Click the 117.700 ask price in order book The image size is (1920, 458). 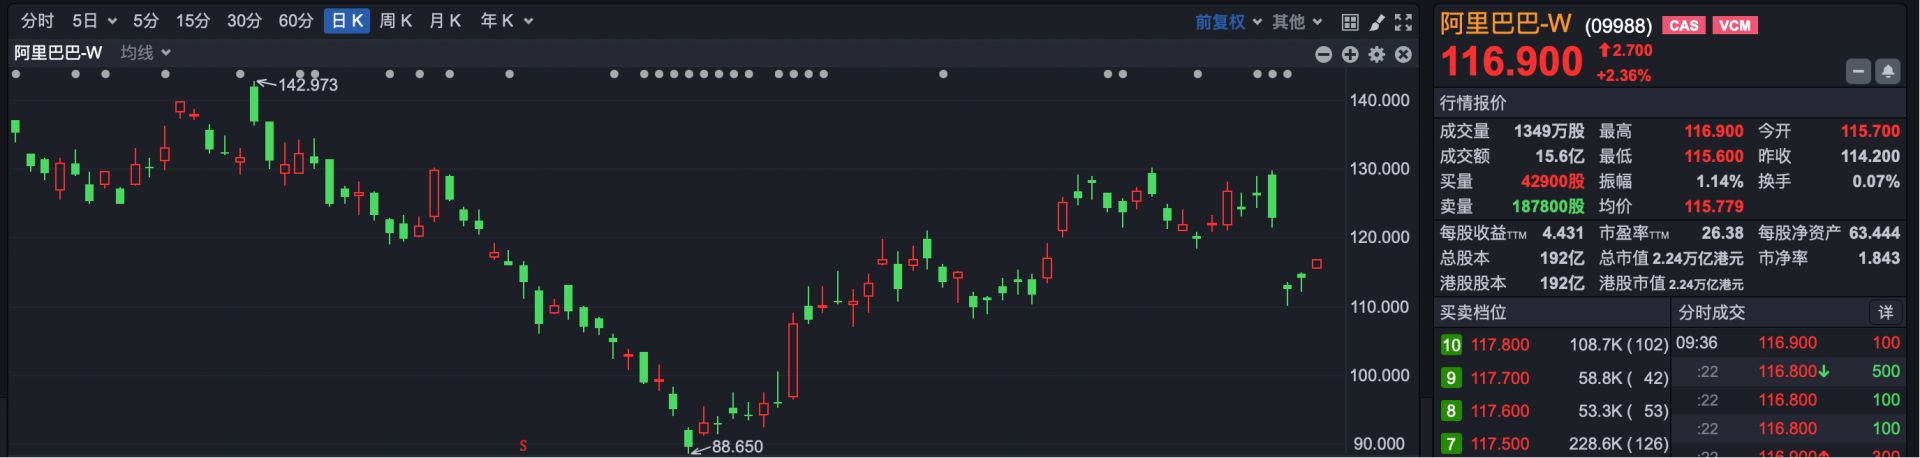pos(1499,378)
